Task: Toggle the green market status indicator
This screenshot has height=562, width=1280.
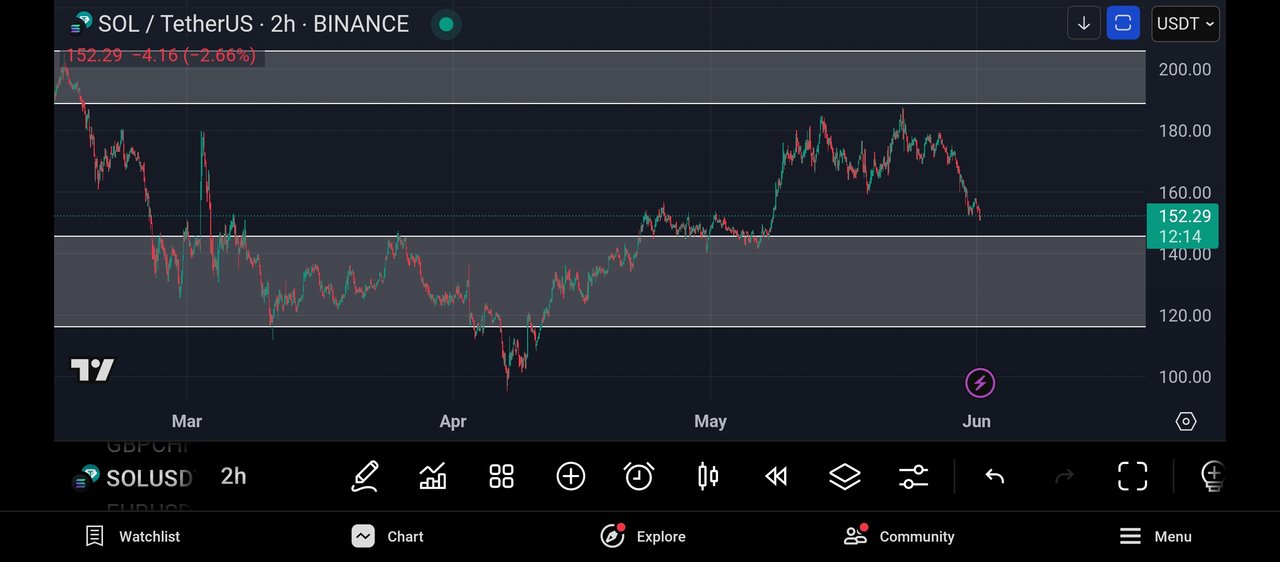Action: coord(446,24)
